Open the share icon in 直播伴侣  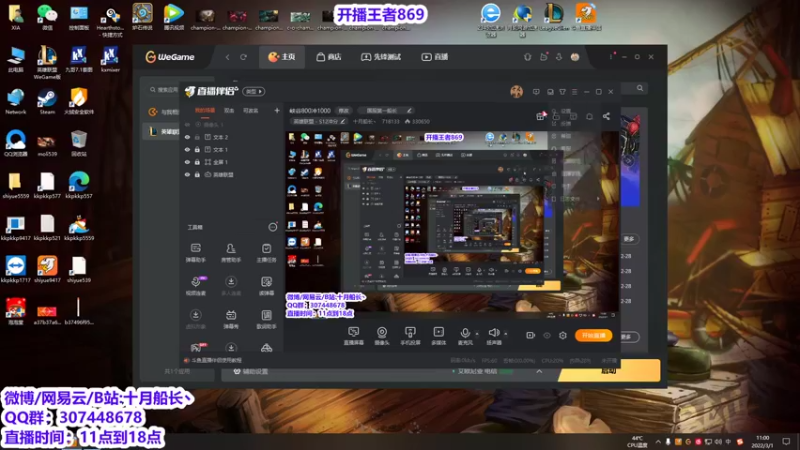point(606,116)
